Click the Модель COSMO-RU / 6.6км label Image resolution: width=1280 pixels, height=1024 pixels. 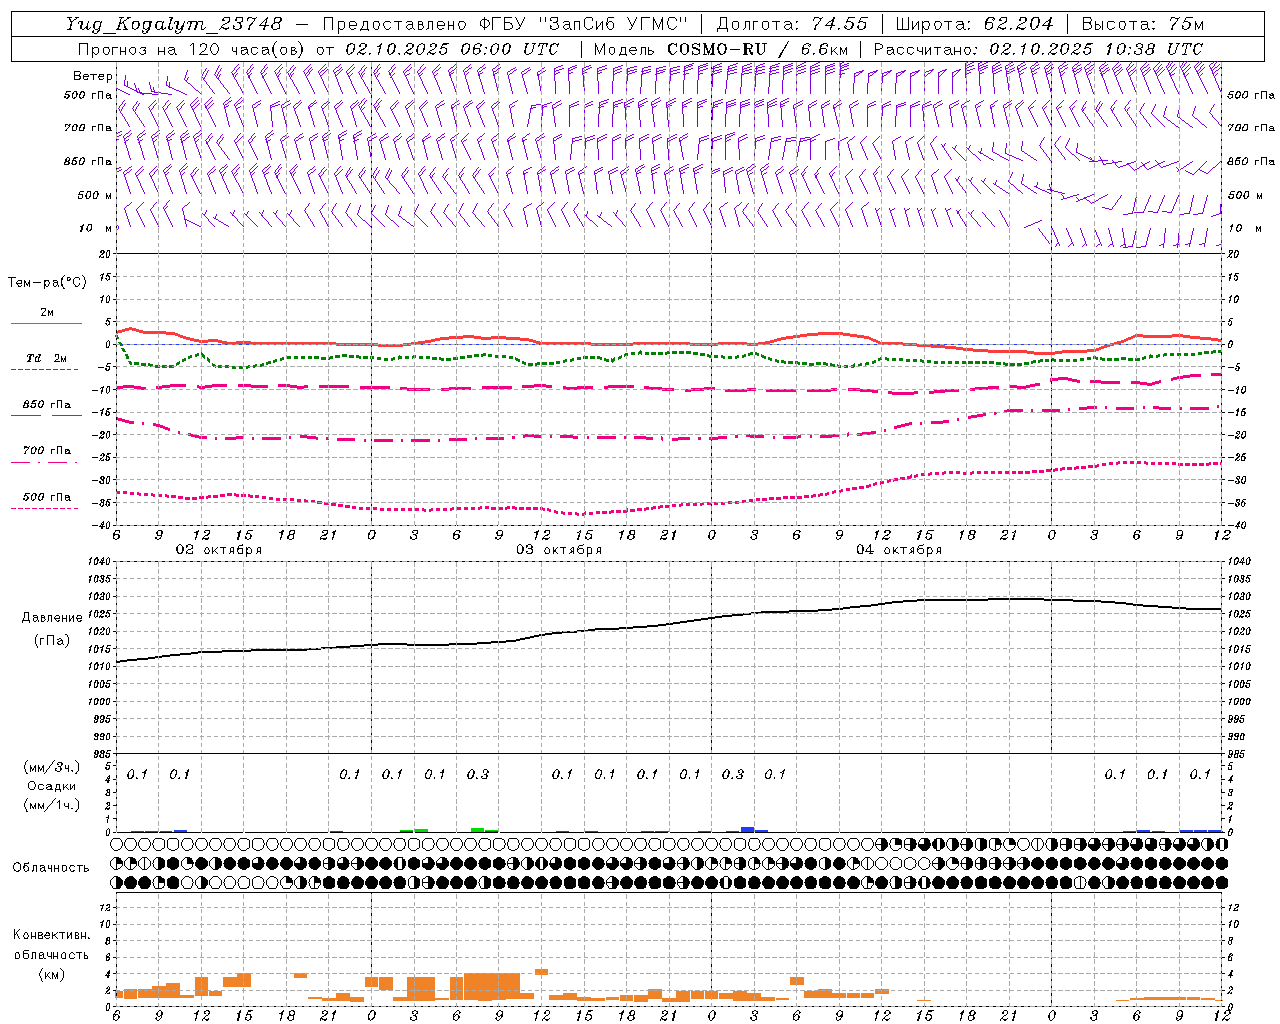721,49
